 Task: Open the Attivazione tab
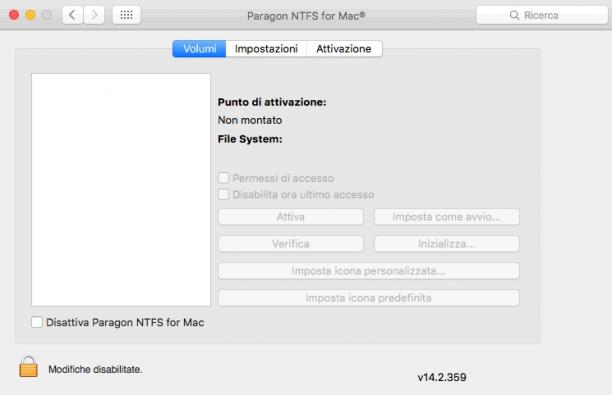click(344, 49)
